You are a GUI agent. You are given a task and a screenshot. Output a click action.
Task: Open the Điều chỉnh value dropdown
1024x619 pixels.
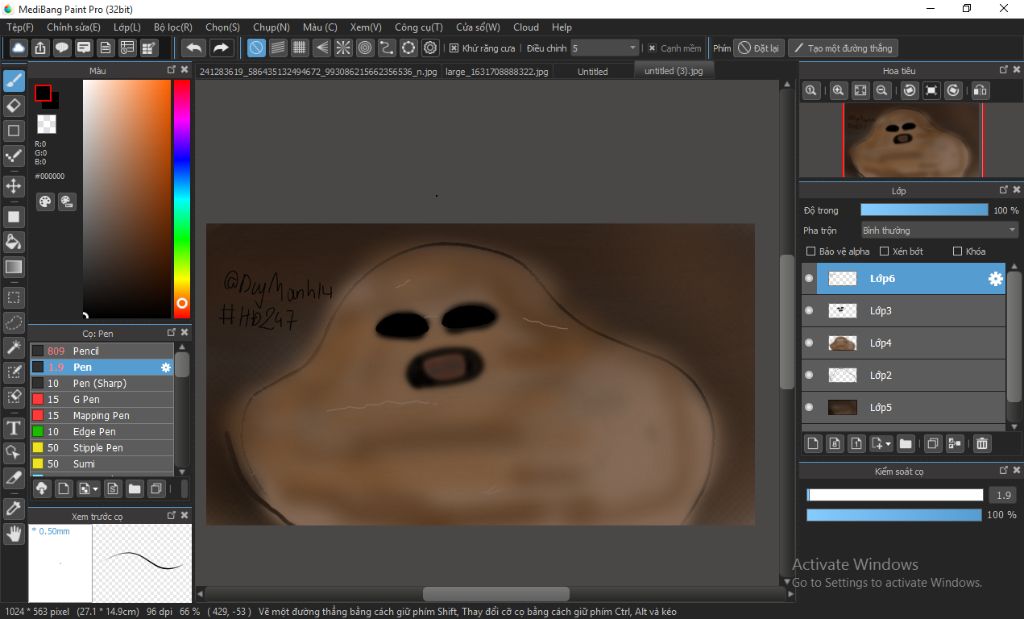604,48
